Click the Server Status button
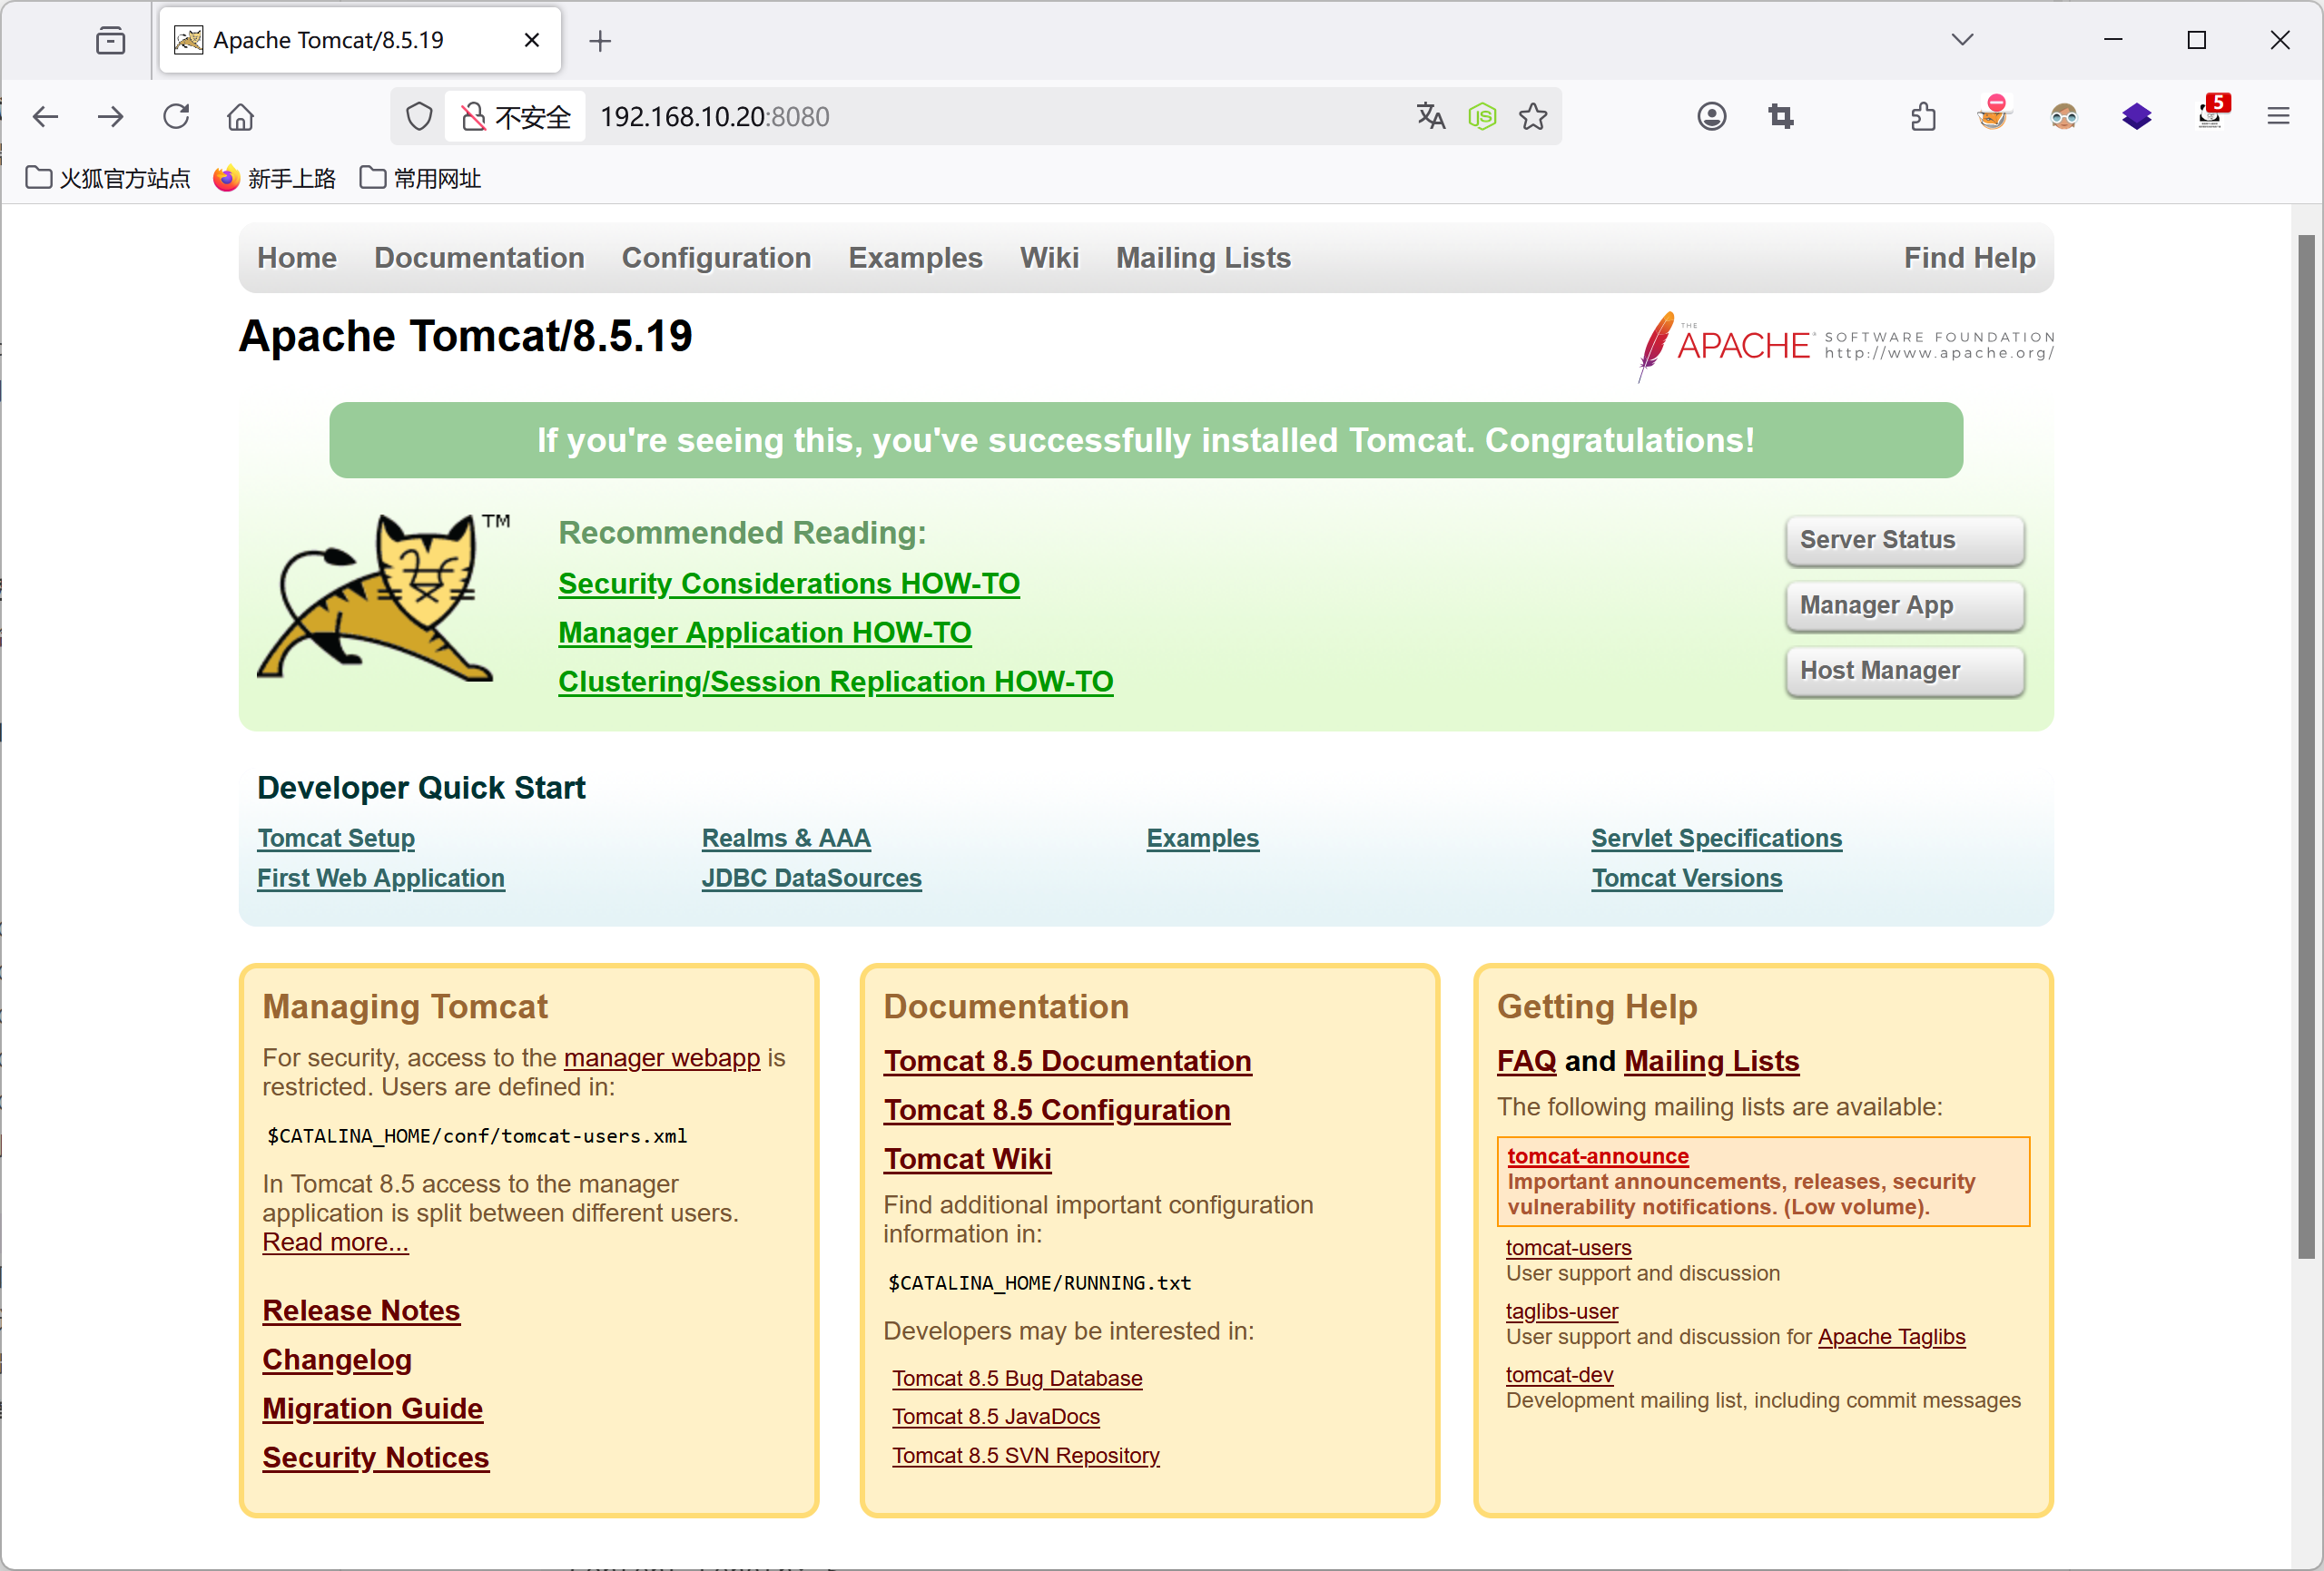 pos(1904,540)
